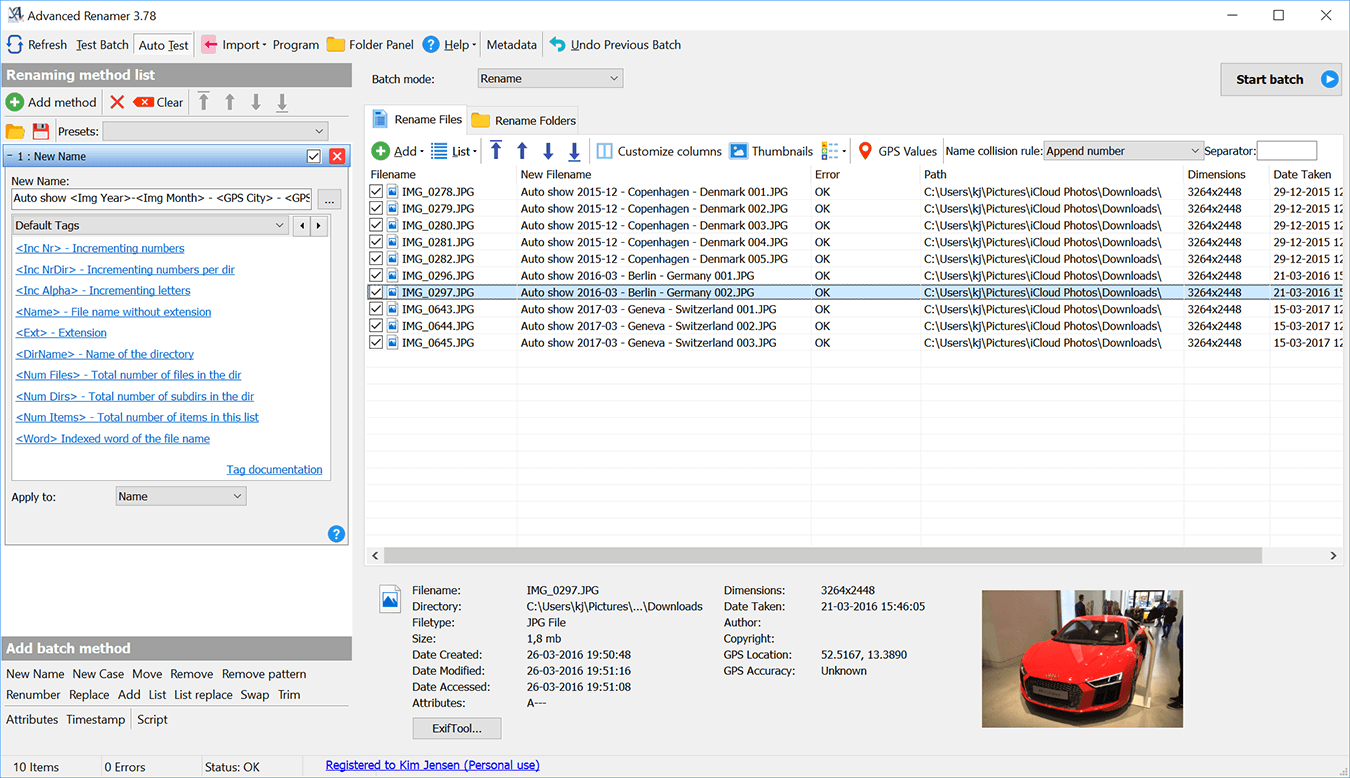Show thumbnails in the file list
The width and height of the screenshot is (1350, 778).
point(769,151)
